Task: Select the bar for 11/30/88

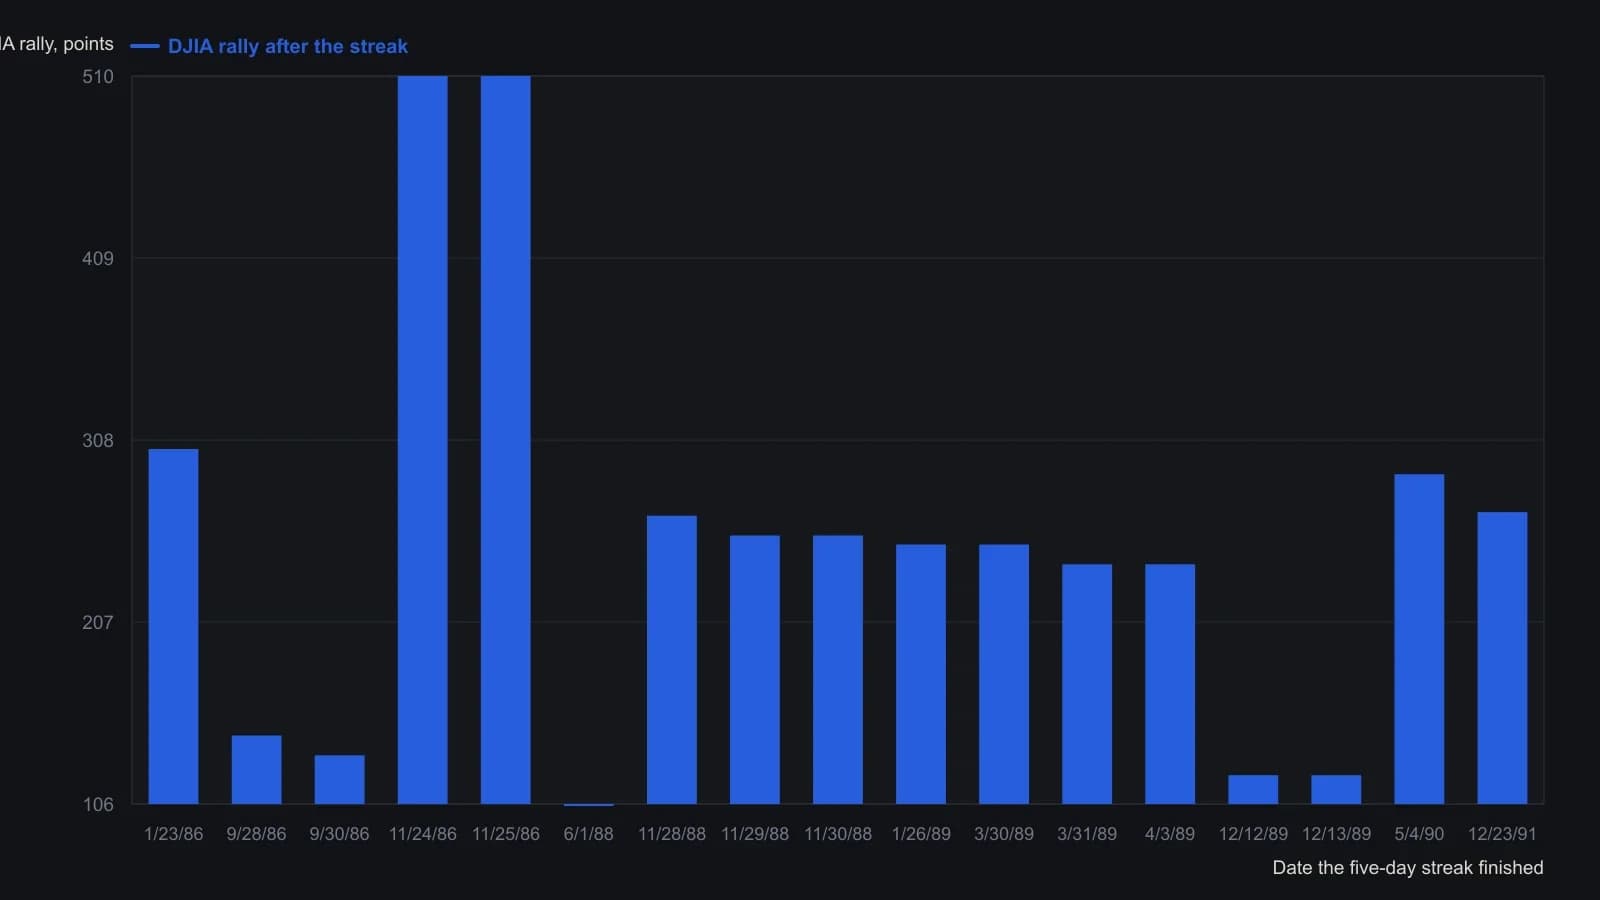Action: click(x=837, y=670)
